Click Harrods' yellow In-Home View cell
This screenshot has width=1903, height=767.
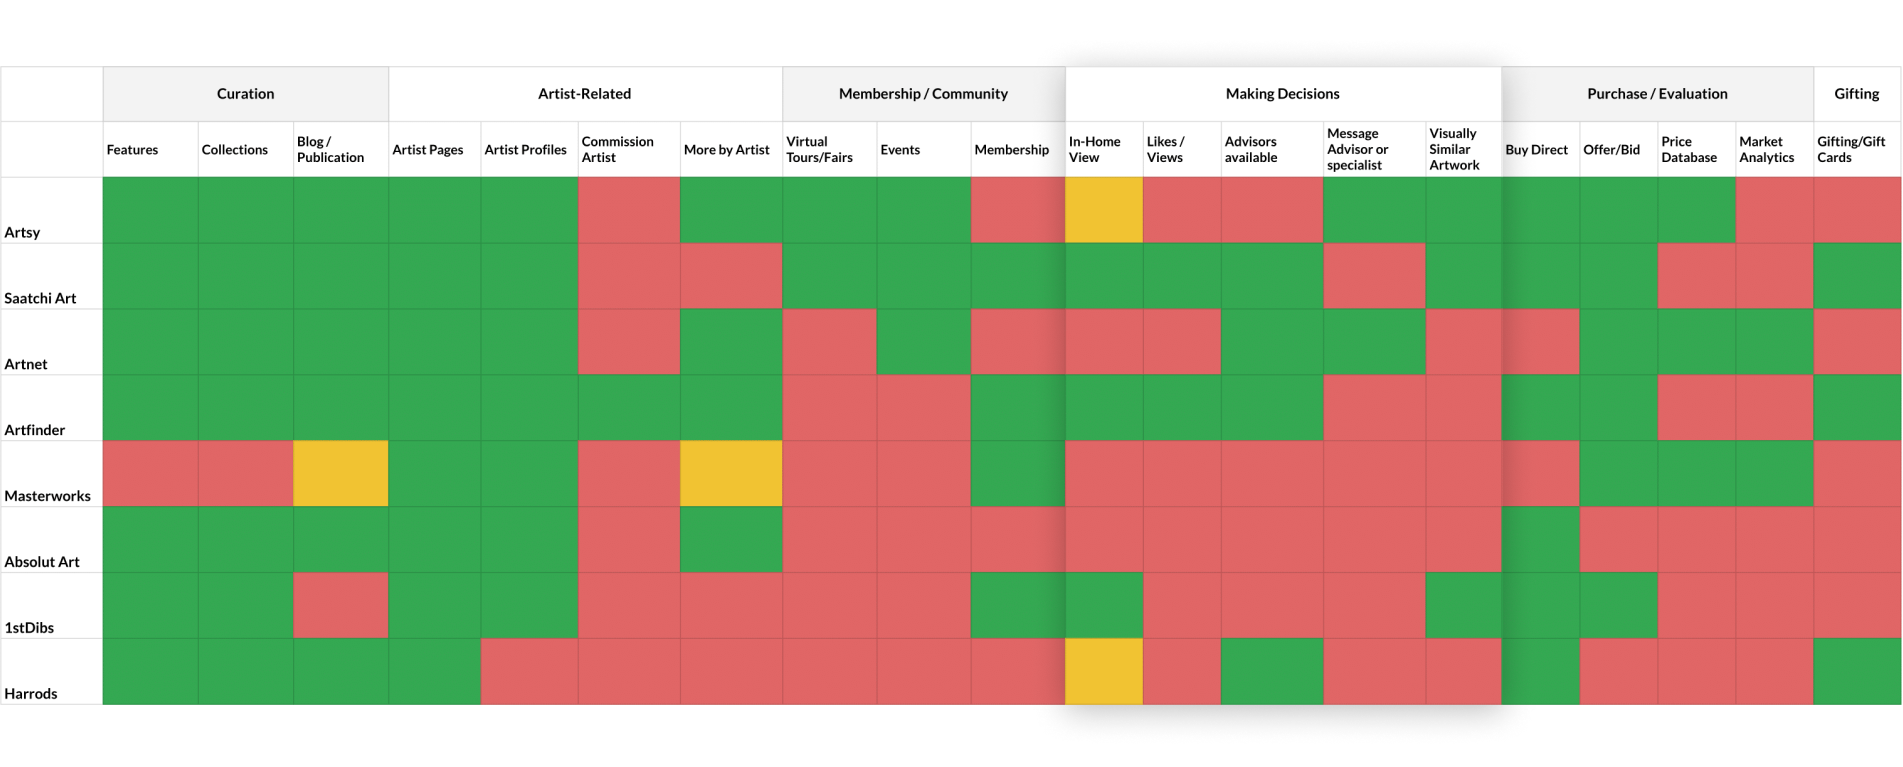1104,672
